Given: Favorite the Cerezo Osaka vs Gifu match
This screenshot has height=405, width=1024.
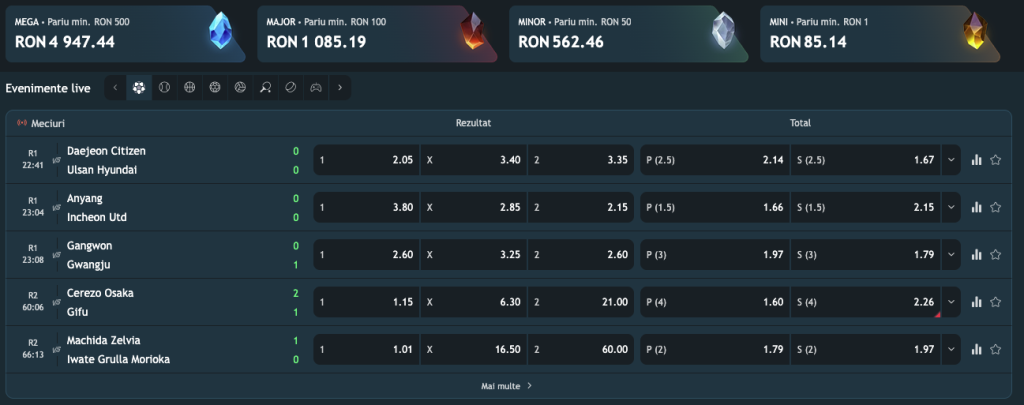Looking at the screenshot, I should coord(995,302).
